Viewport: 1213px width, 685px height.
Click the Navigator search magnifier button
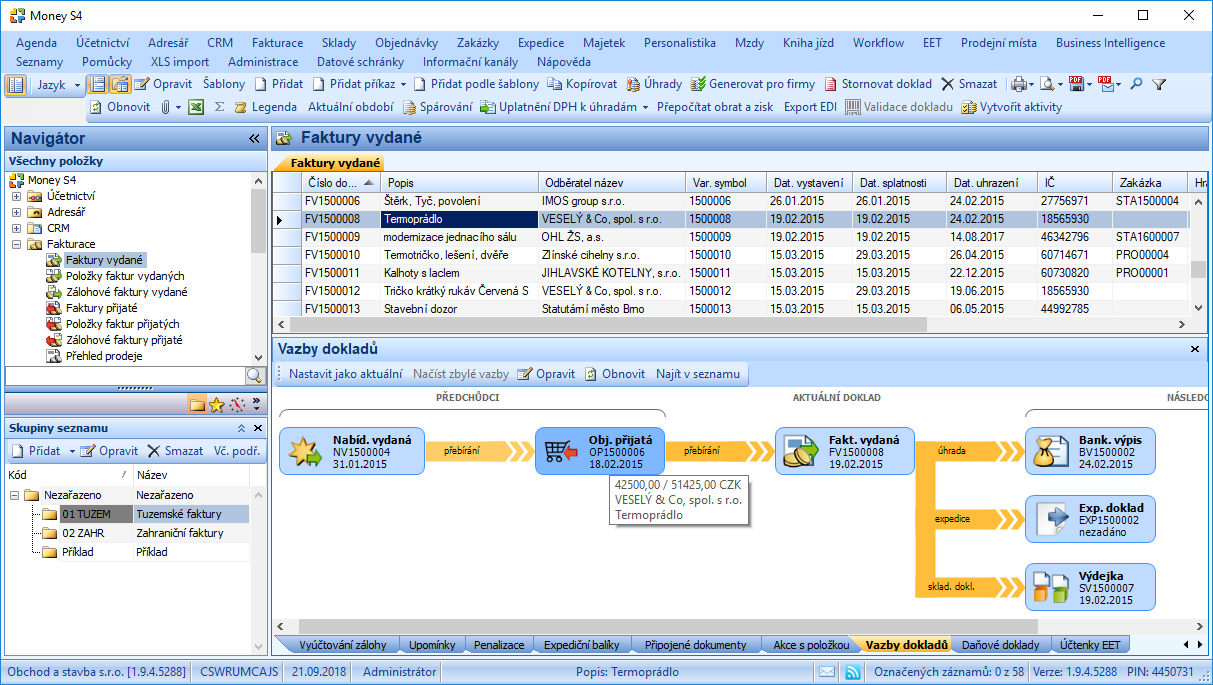click(254, 375)
